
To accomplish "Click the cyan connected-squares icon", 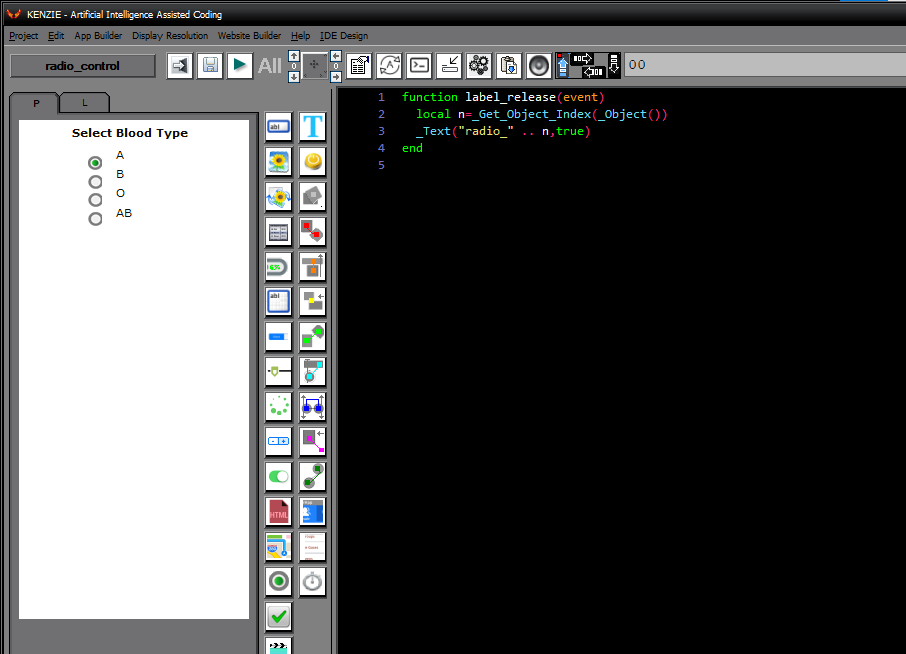I will point(313,371).
